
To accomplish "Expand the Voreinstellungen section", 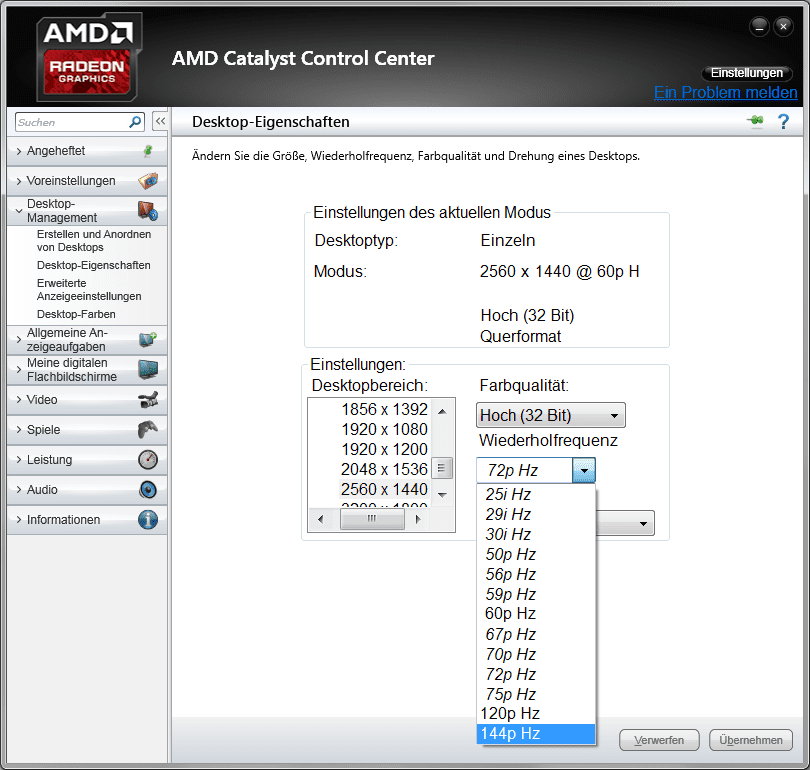I will click(19, 181).
